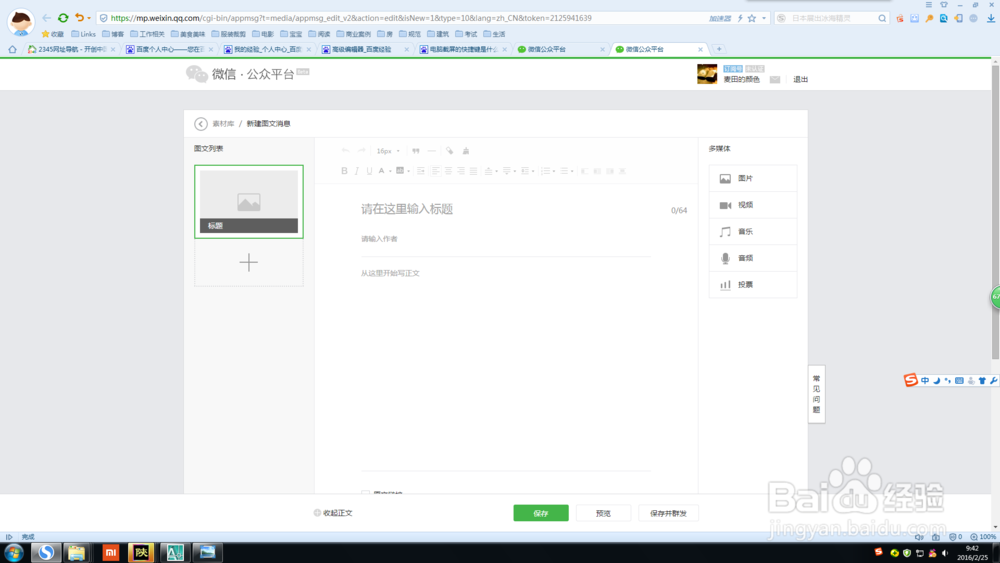
Task: Switch to the 我的经验_个人中心 browser tab
Action: coord(266,49)
